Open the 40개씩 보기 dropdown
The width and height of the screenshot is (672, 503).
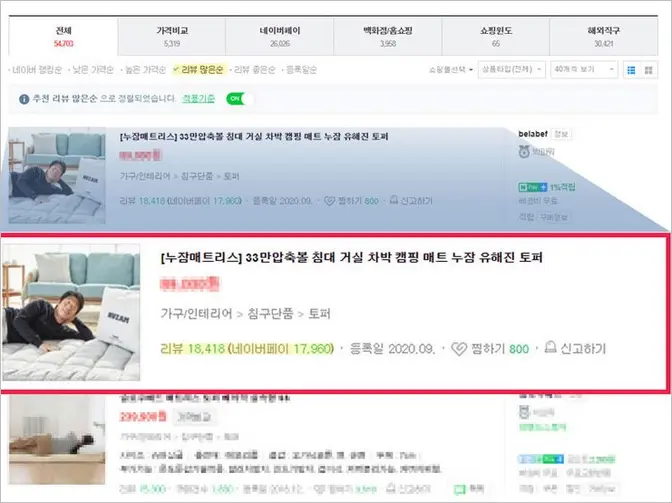(x=584, y=69)
